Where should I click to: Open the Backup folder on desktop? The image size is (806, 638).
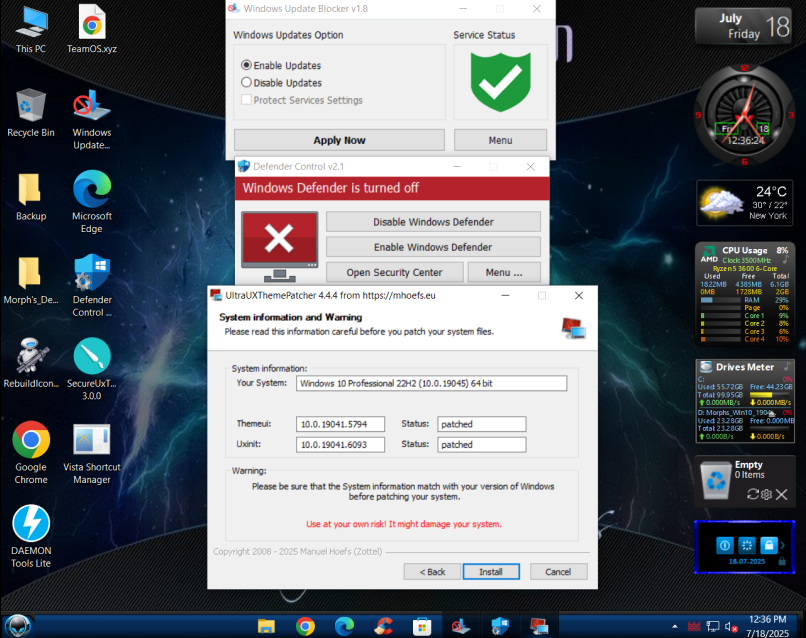[x=31, y=197]
